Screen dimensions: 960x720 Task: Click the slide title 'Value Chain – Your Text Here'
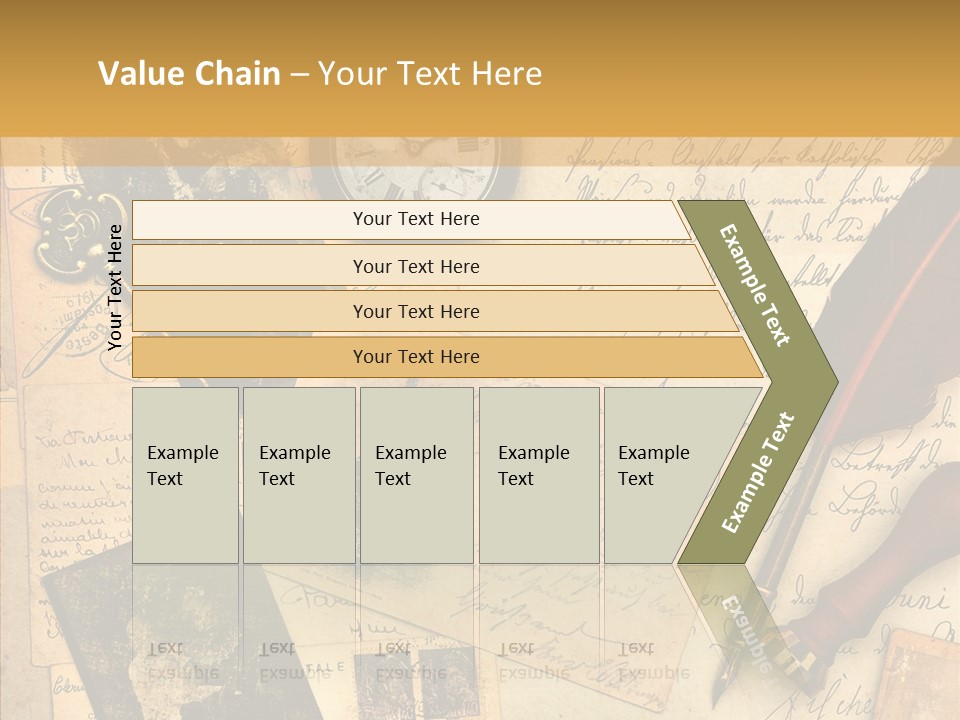[320, 74]
